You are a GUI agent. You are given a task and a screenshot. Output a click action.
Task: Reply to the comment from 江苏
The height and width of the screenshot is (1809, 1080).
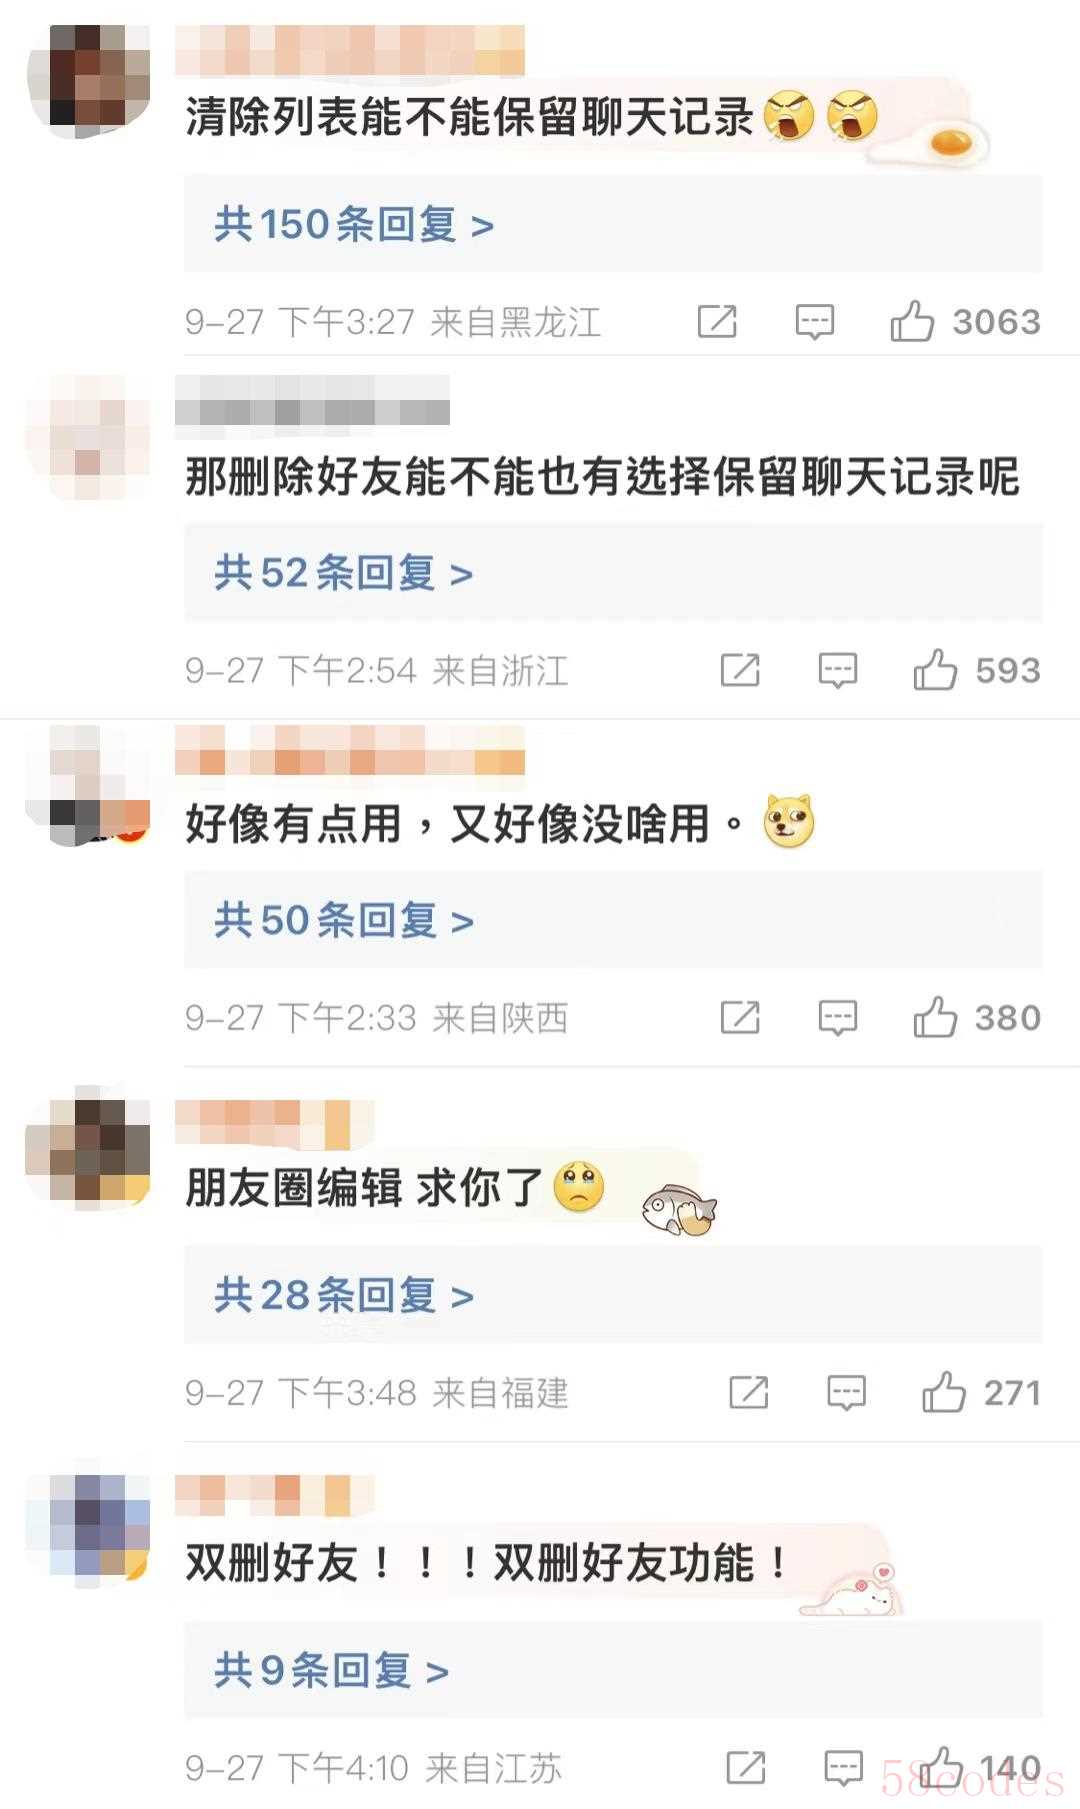click(x=844, y=1768)
